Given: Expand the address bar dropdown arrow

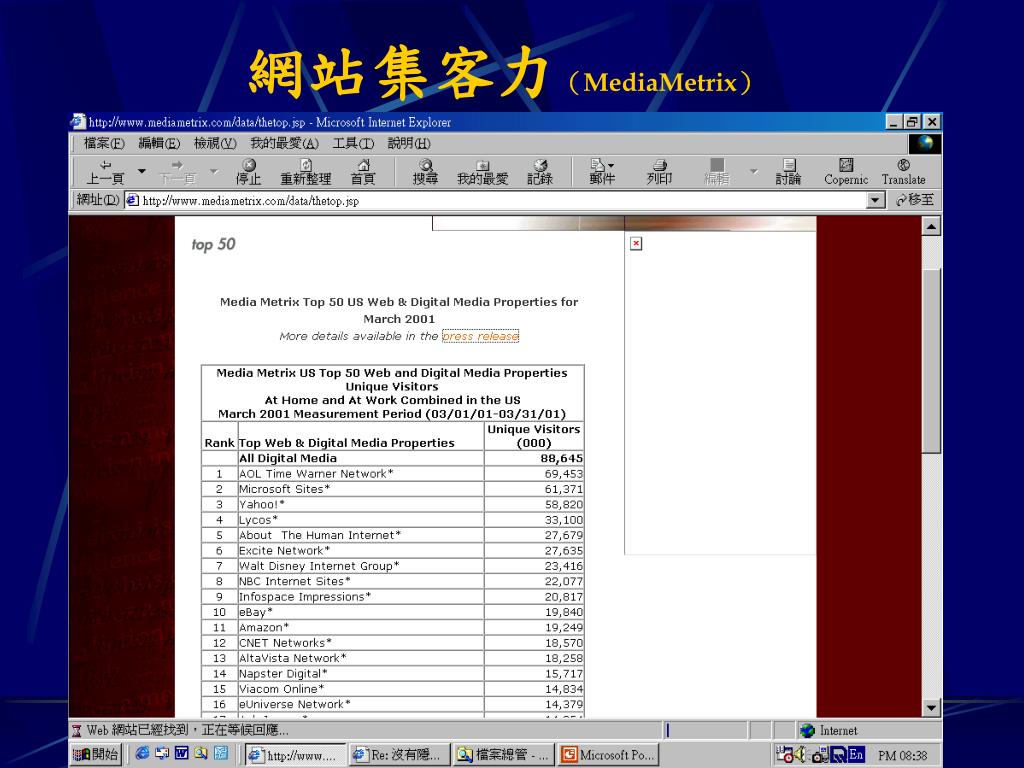Looking at the screenshot, I should 875,200.
